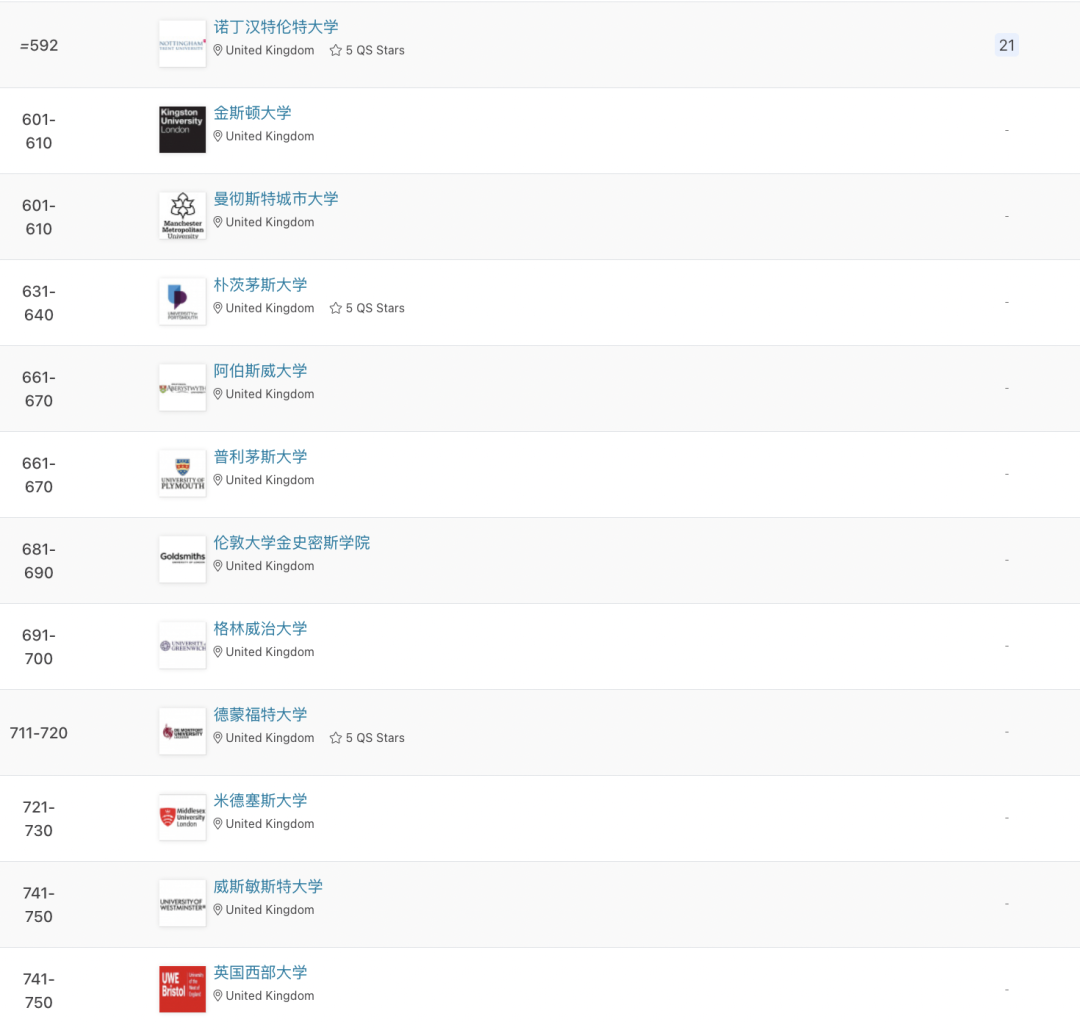Click the University of Westminster logo

click(x=183, y=903)
